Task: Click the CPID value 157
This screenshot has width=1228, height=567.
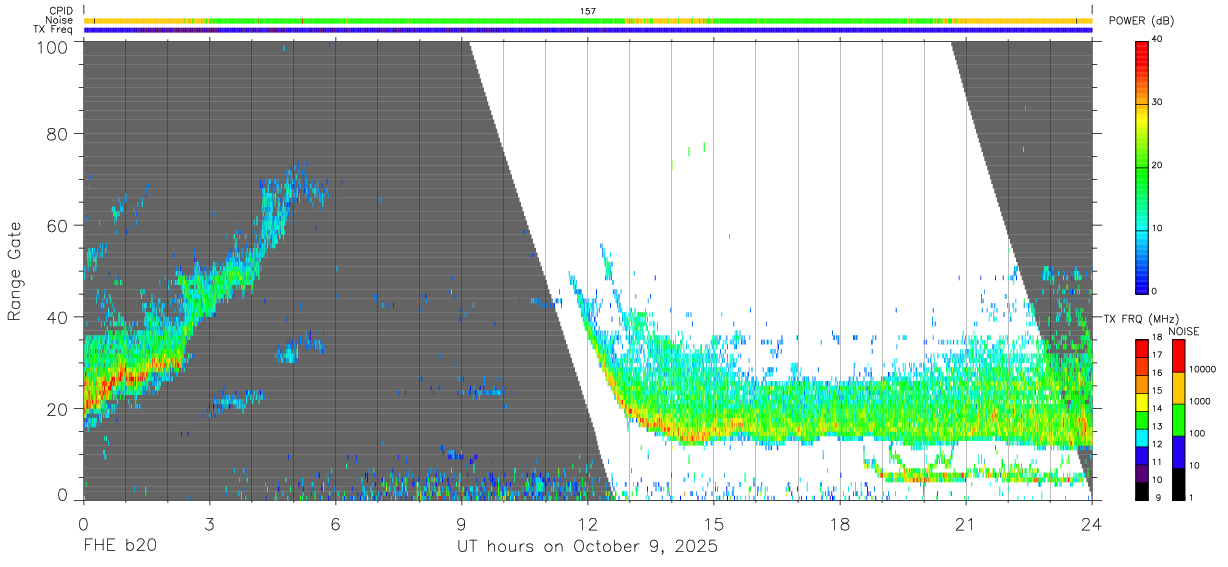Action: 588,11
